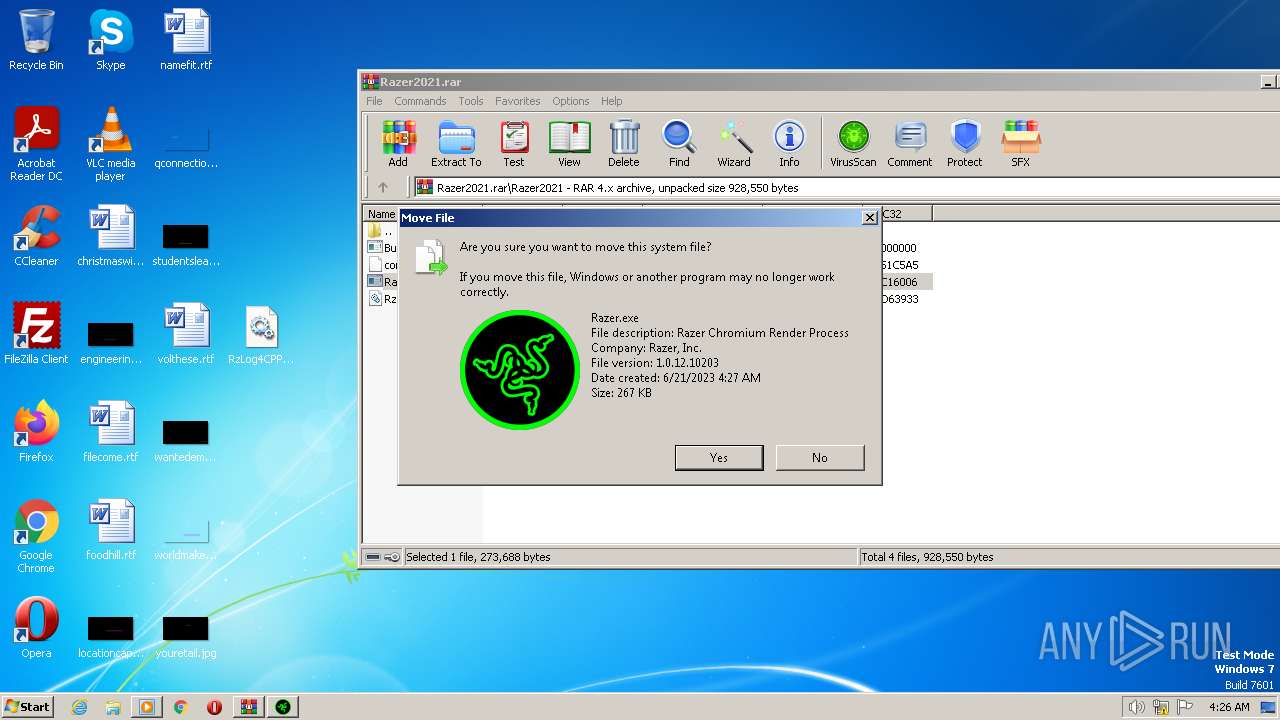Click Windows Explorer folder taskbar icon
1280x720 pixels.
tap(113, 707)
